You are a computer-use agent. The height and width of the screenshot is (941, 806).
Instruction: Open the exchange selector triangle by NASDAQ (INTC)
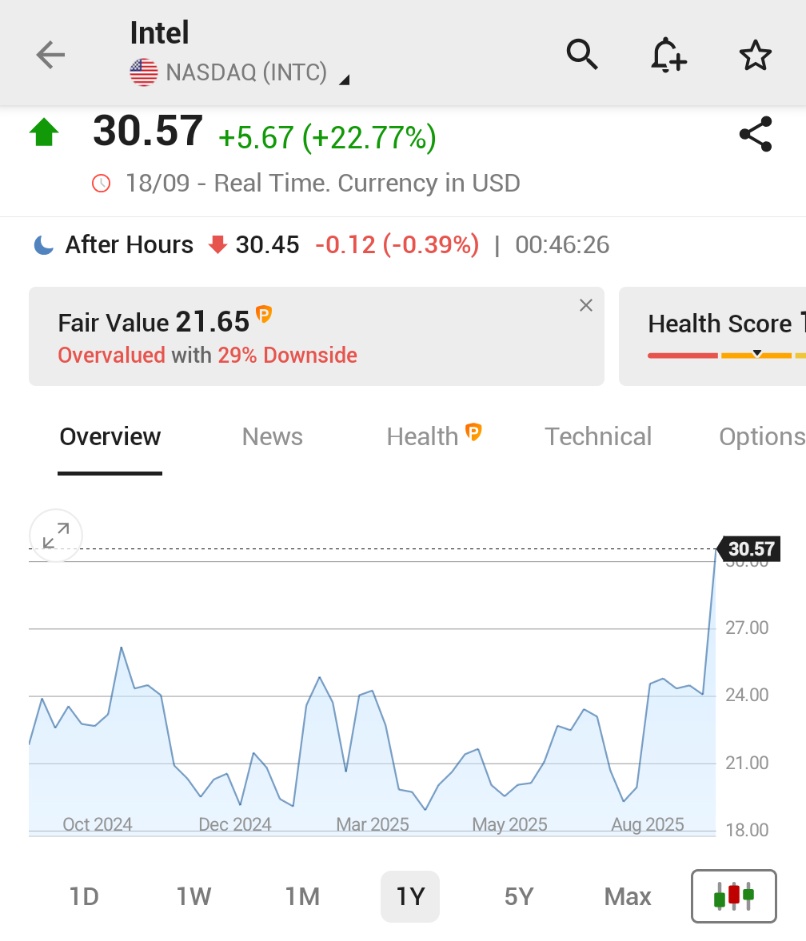coord(344,80)
